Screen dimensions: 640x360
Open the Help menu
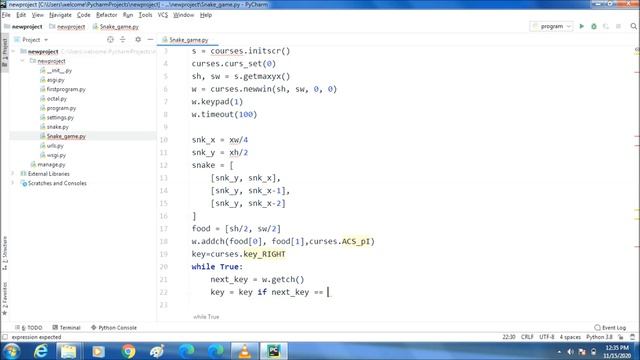(x=206, y=15)
